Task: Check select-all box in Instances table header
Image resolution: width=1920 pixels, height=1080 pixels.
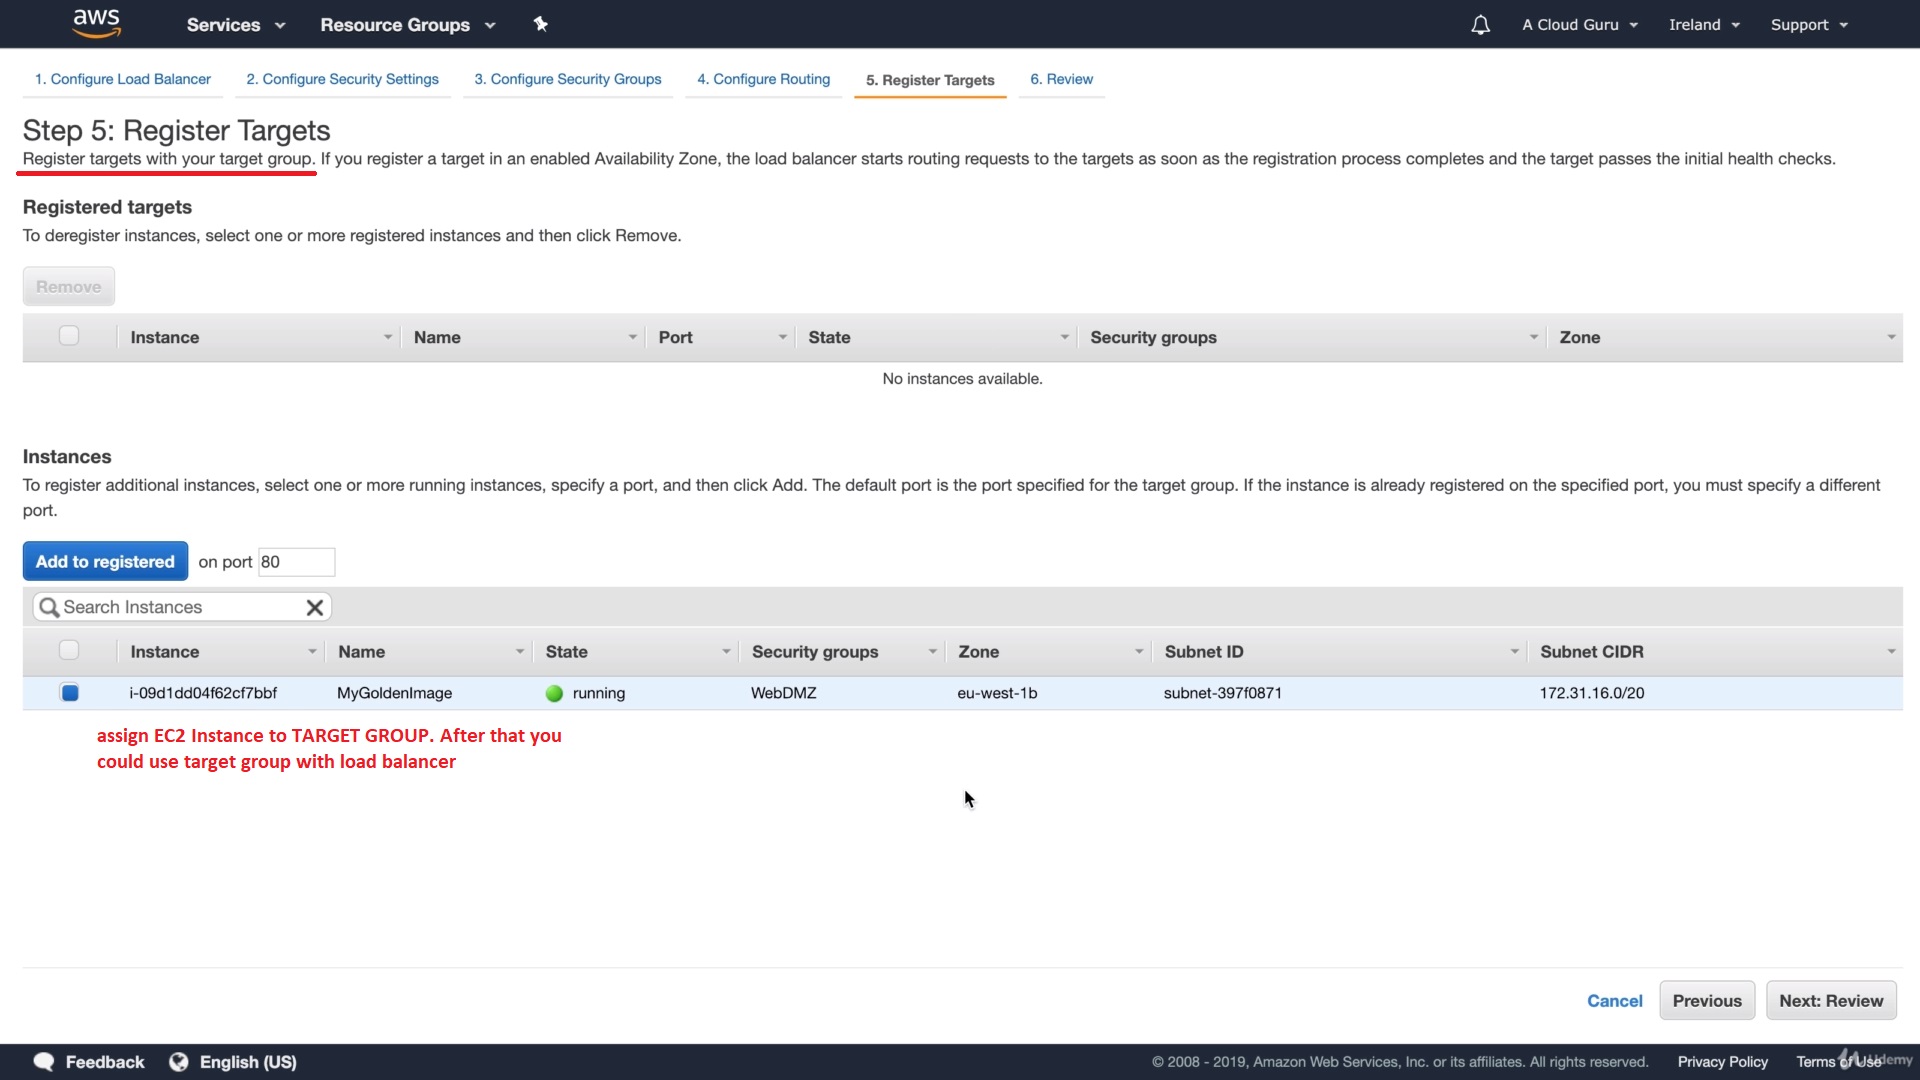Action: click(x=69, y=650)
